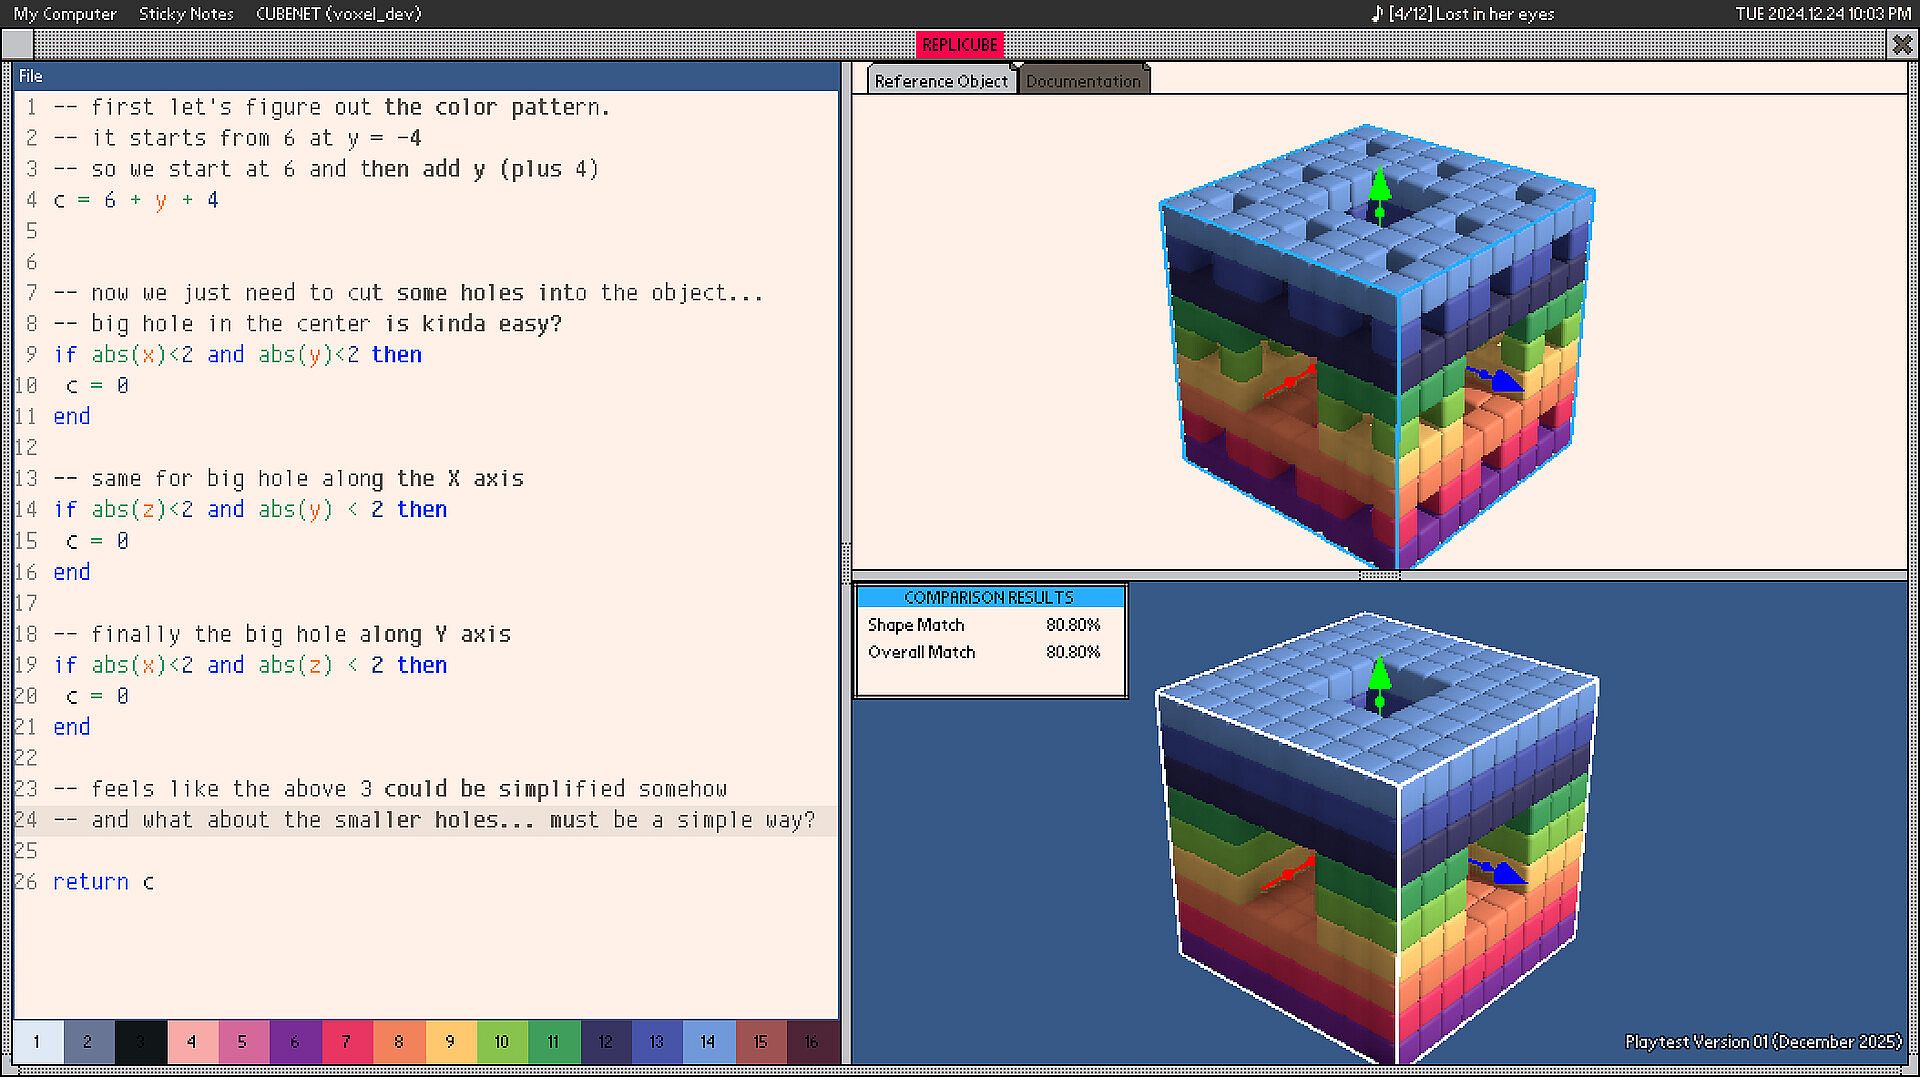Pick light green color swatch 10
1920x1077 pixels.
point(502,1042)
